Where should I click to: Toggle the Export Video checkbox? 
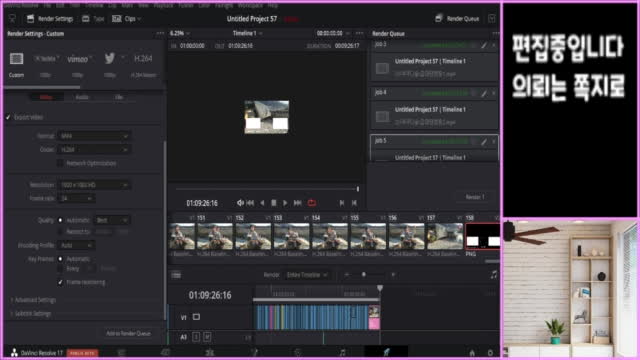coord(8,118)
